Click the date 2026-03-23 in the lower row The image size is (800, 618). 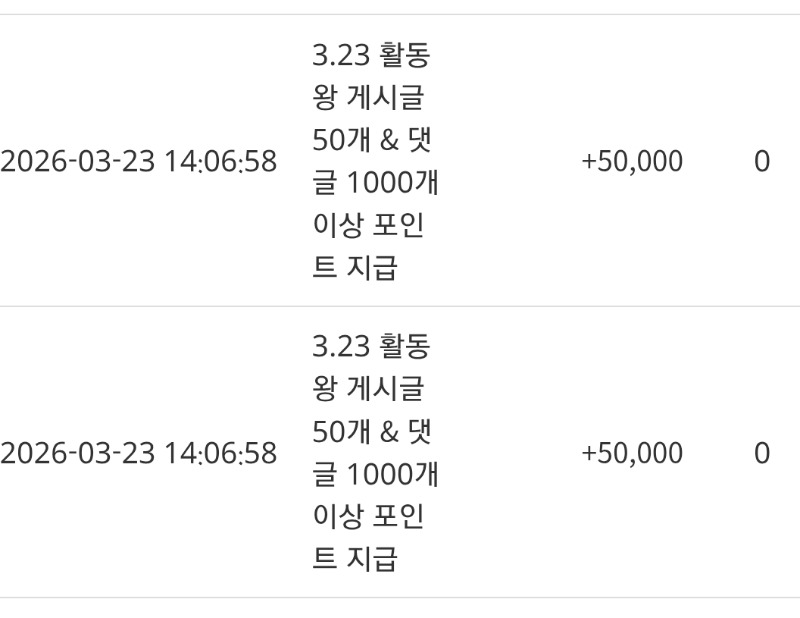[x=78, y=454]
